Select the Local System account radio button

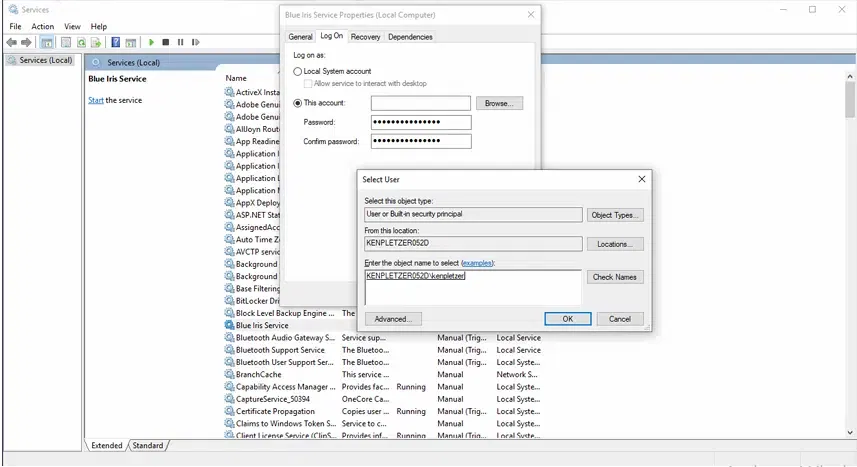pos(298,72)
